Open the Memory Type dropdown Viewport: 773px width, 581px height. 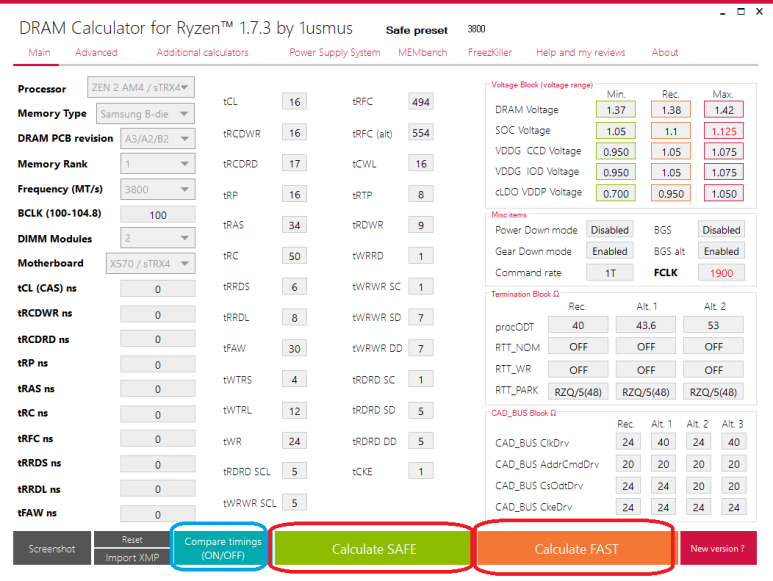tap(145, 114)
